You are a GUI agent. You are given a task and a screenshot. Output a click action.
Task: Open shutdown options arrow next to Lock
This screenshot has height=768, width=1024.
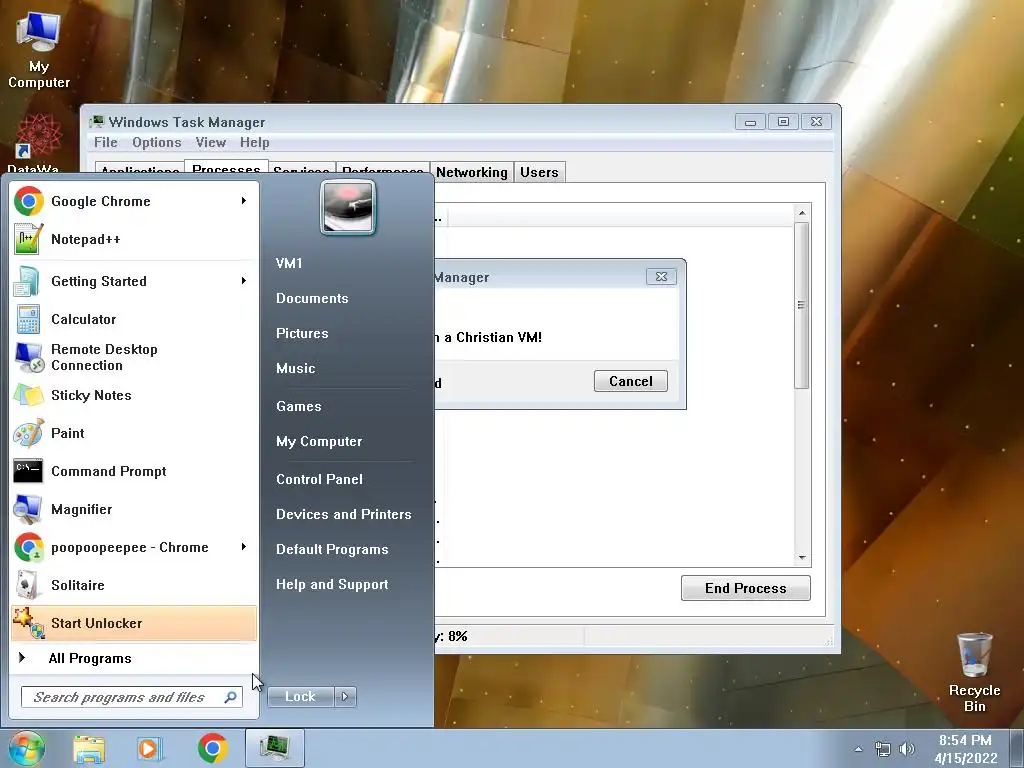point(345,697)
